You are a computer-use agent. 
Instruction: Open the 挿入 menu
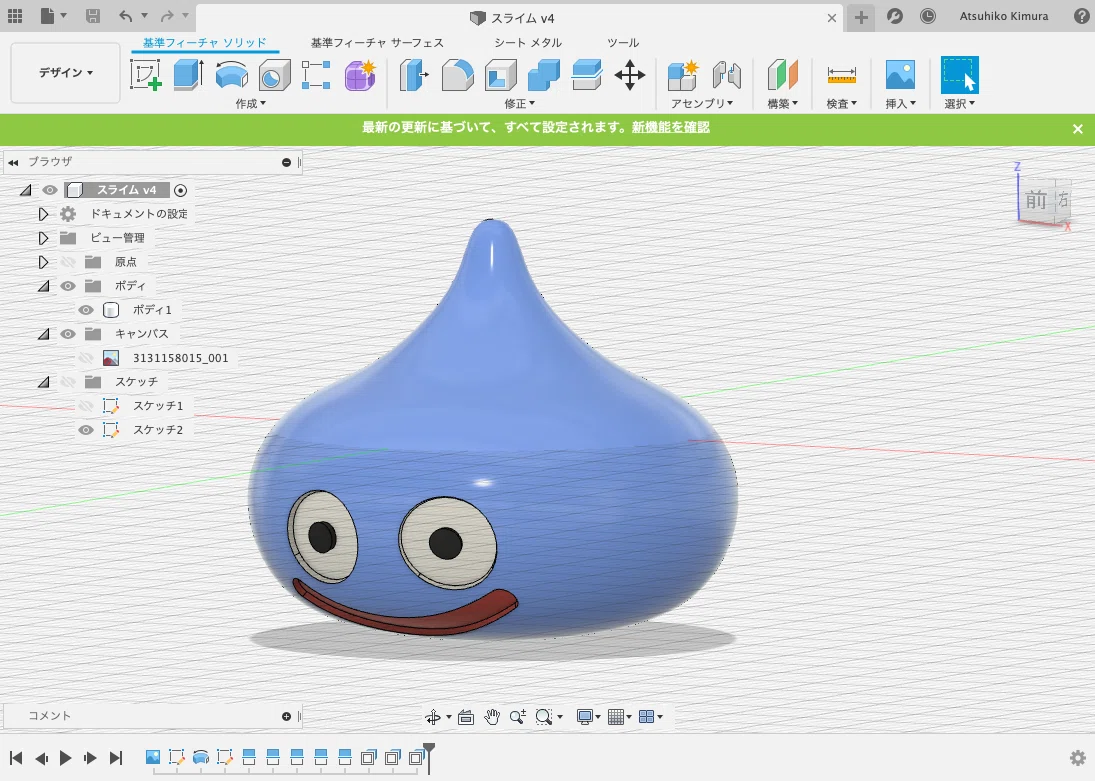click(900, 103)
